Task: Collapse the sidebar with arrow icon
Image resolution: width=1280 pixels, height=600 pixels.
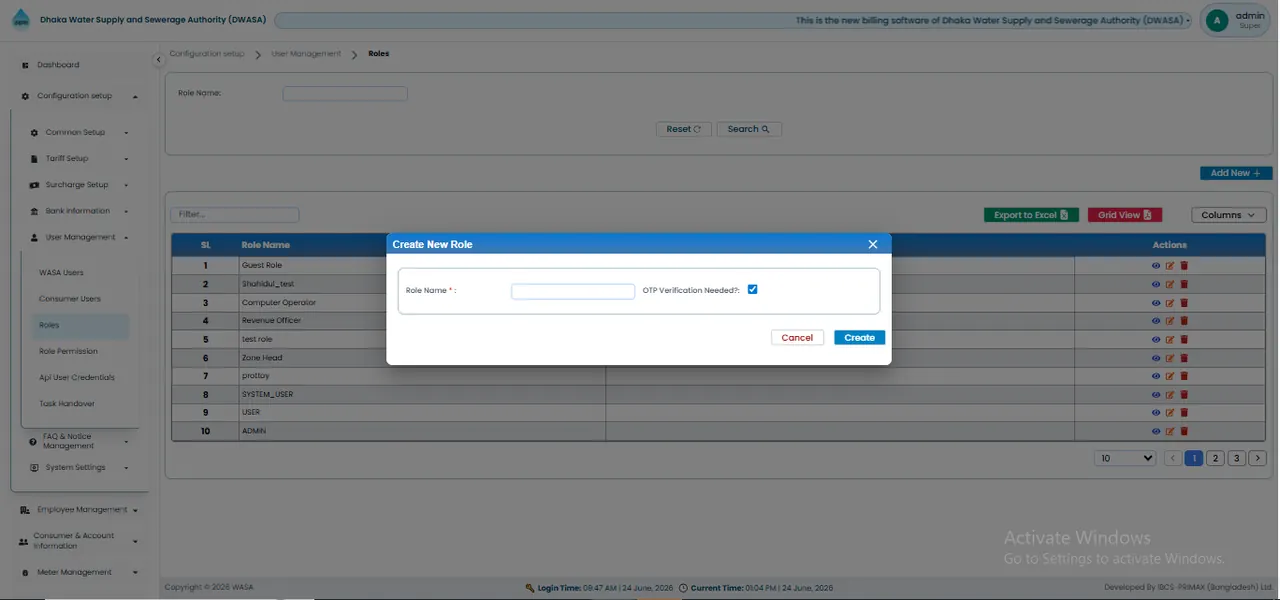Action: 158,61
